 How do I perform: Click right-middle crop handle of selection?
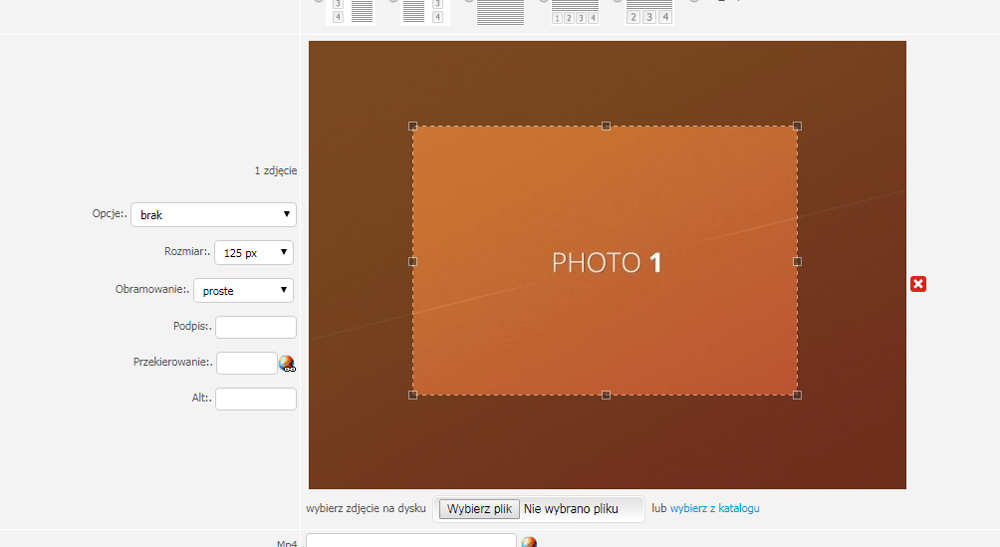[x=797, y=261]
